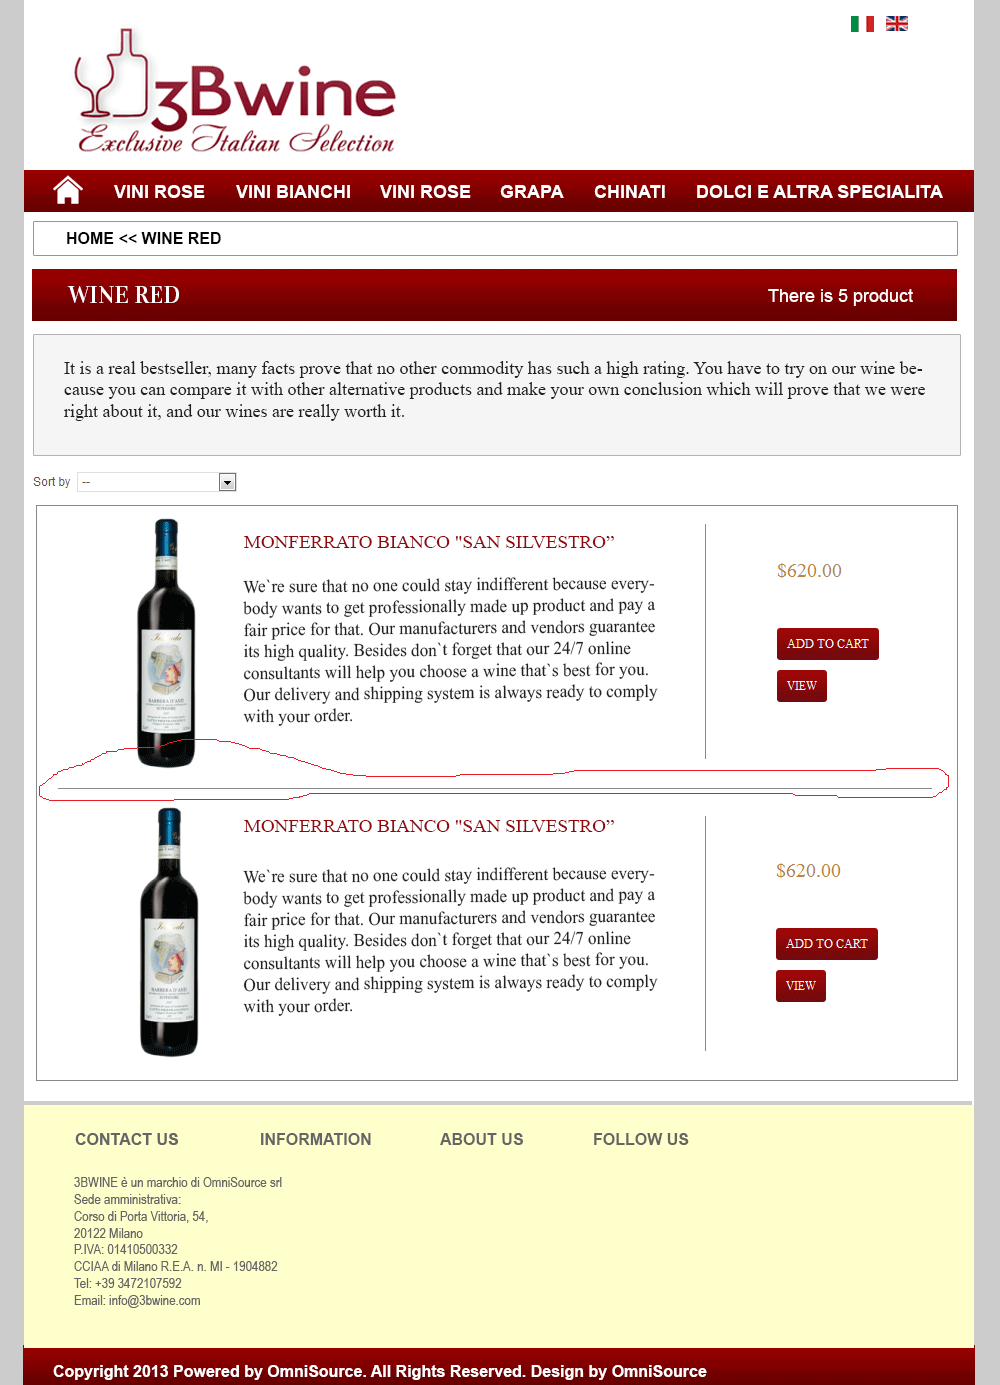Open the first wine bottle image
Image resolution: width=1000 pixels, height=1385 pixels.
coord(166,643)
